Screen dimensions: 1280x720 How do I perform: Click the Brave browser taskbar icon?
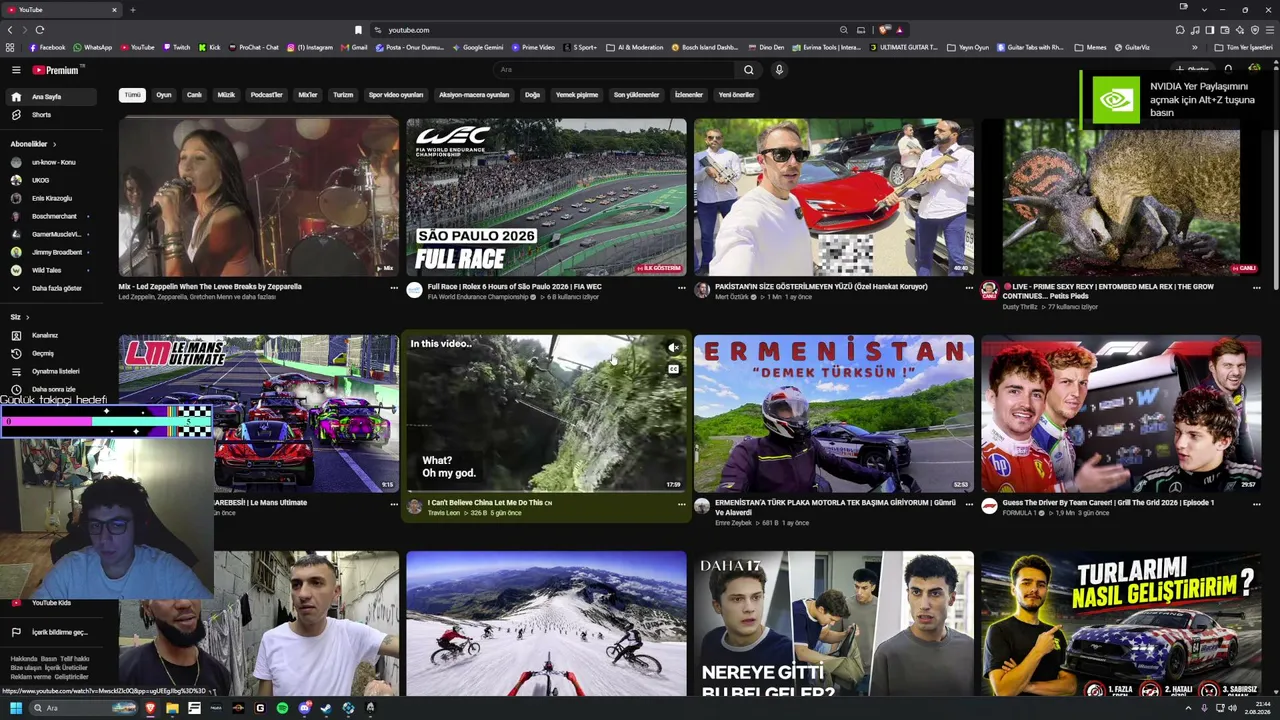(x=150, y=708)
